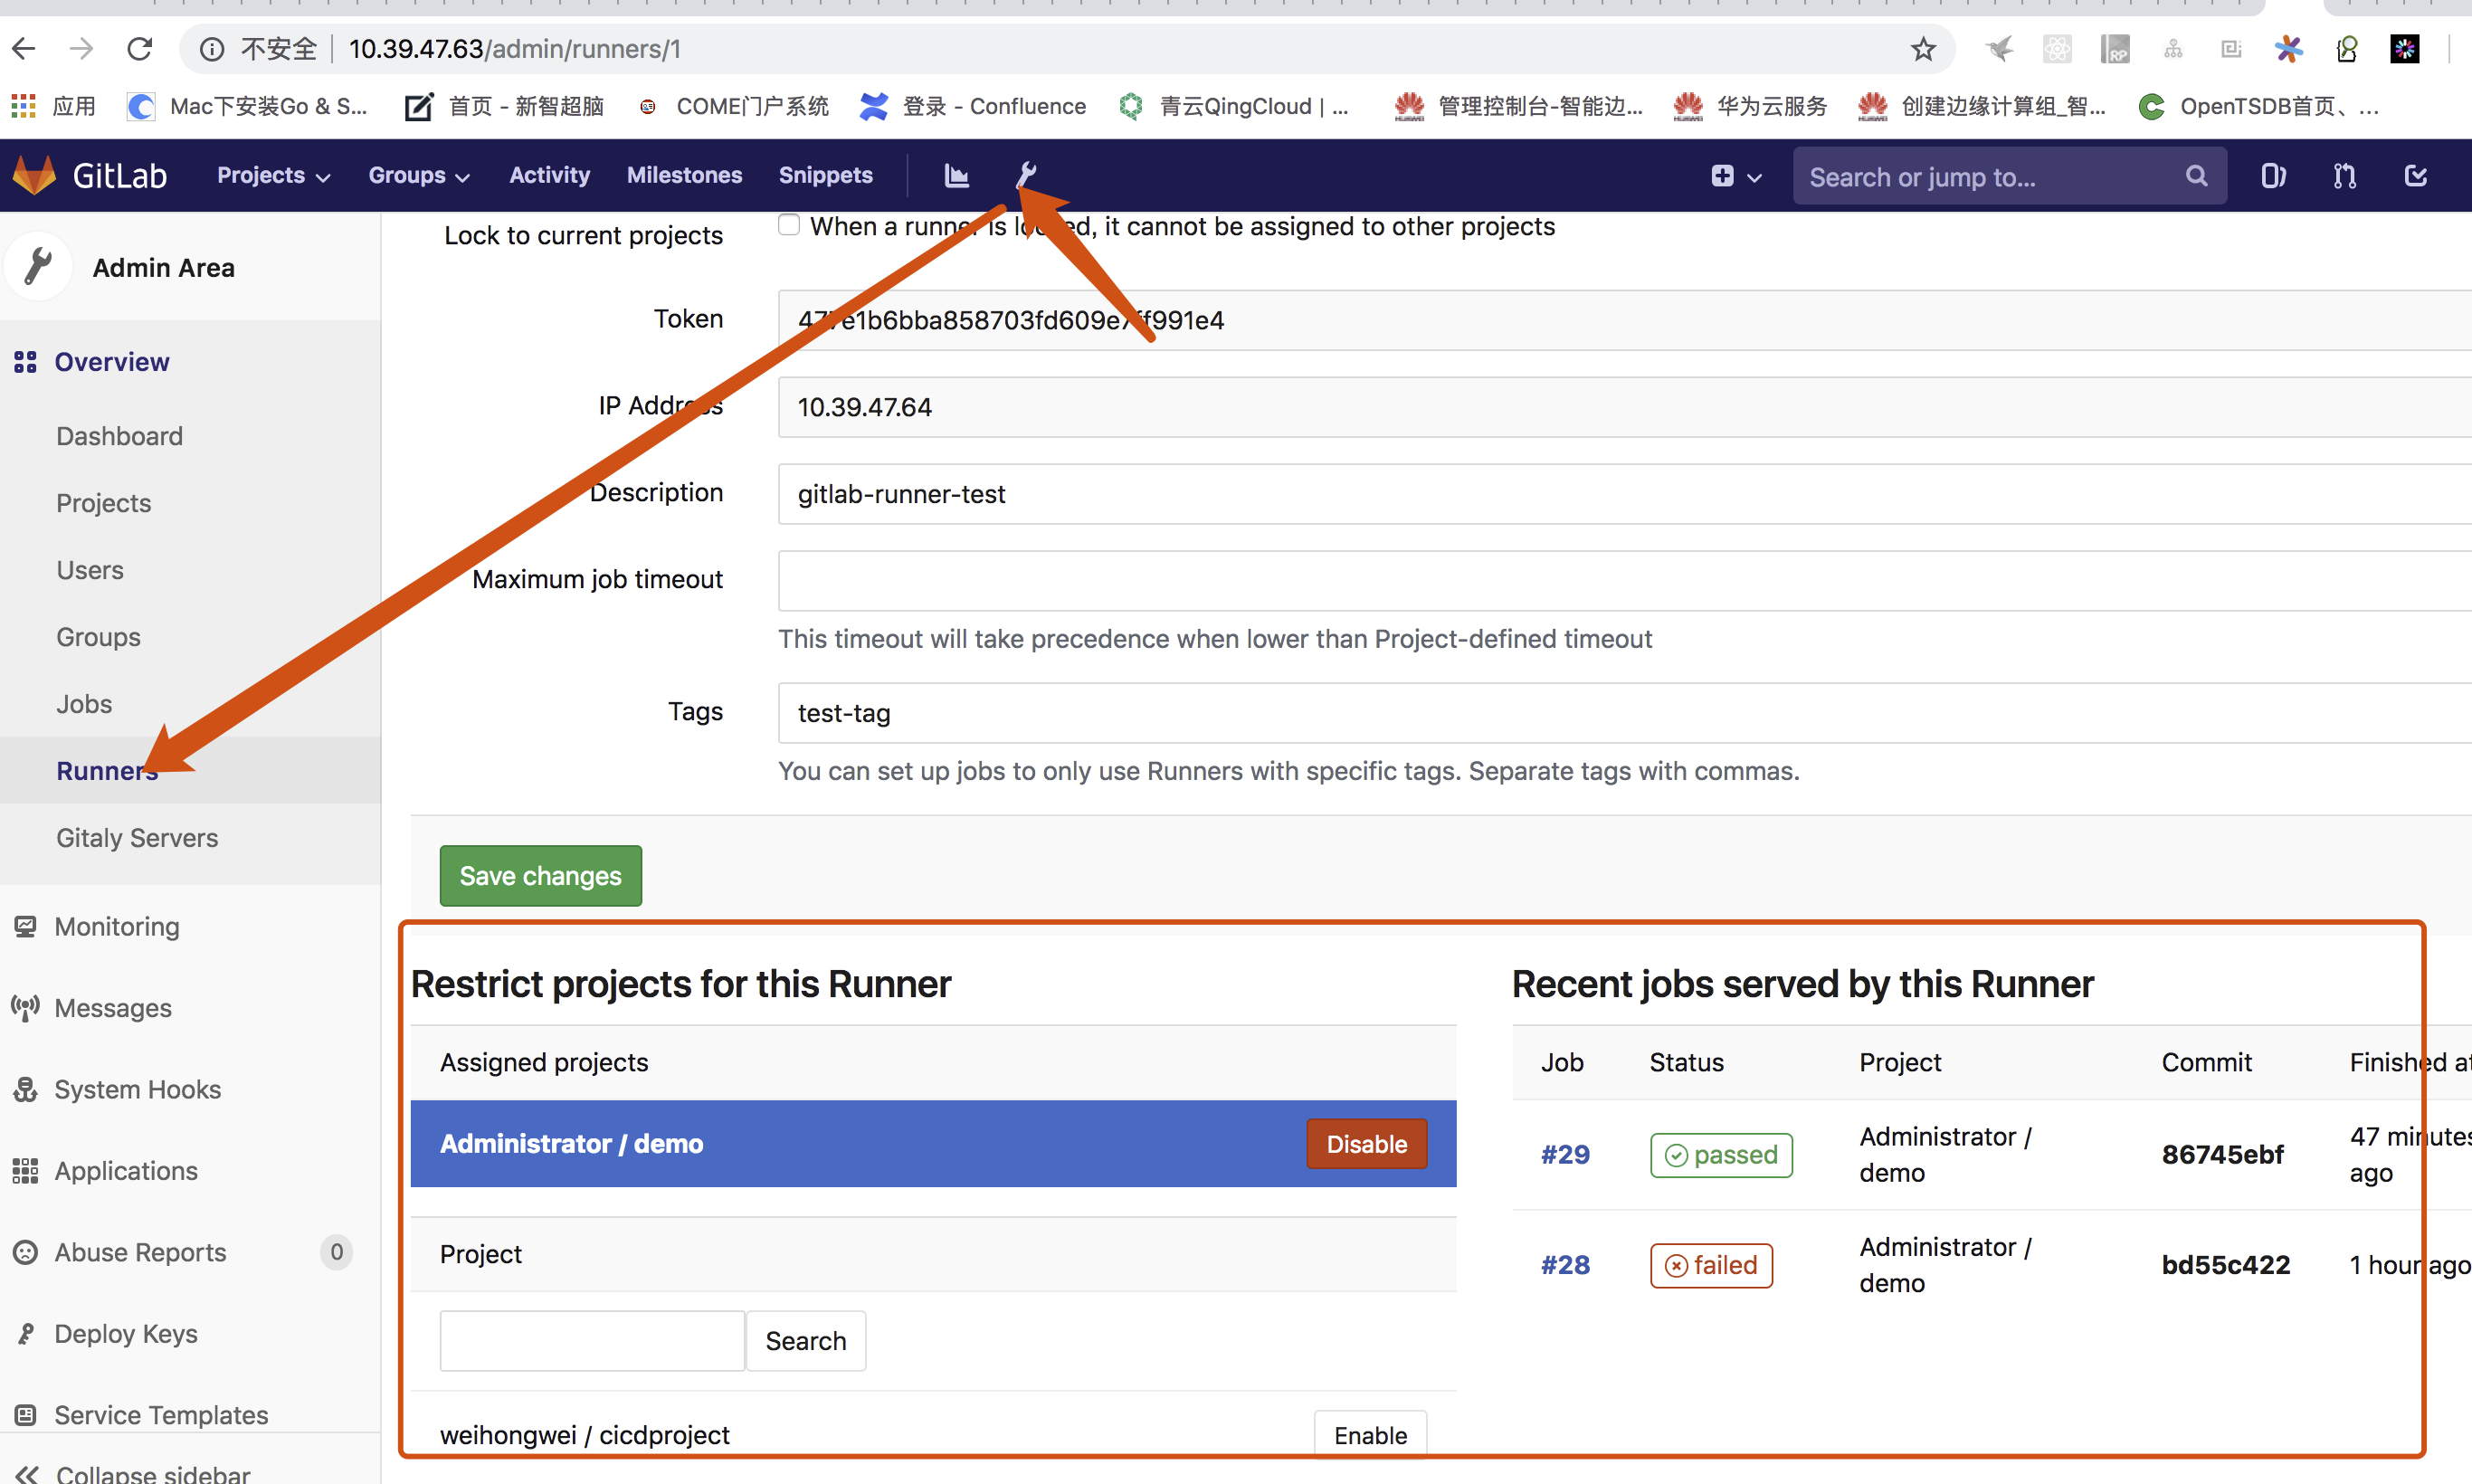Open the Activity menu item
The width and height of the screenshot is (2472, 1484).
pyautogui.click(x=549, y=176)
